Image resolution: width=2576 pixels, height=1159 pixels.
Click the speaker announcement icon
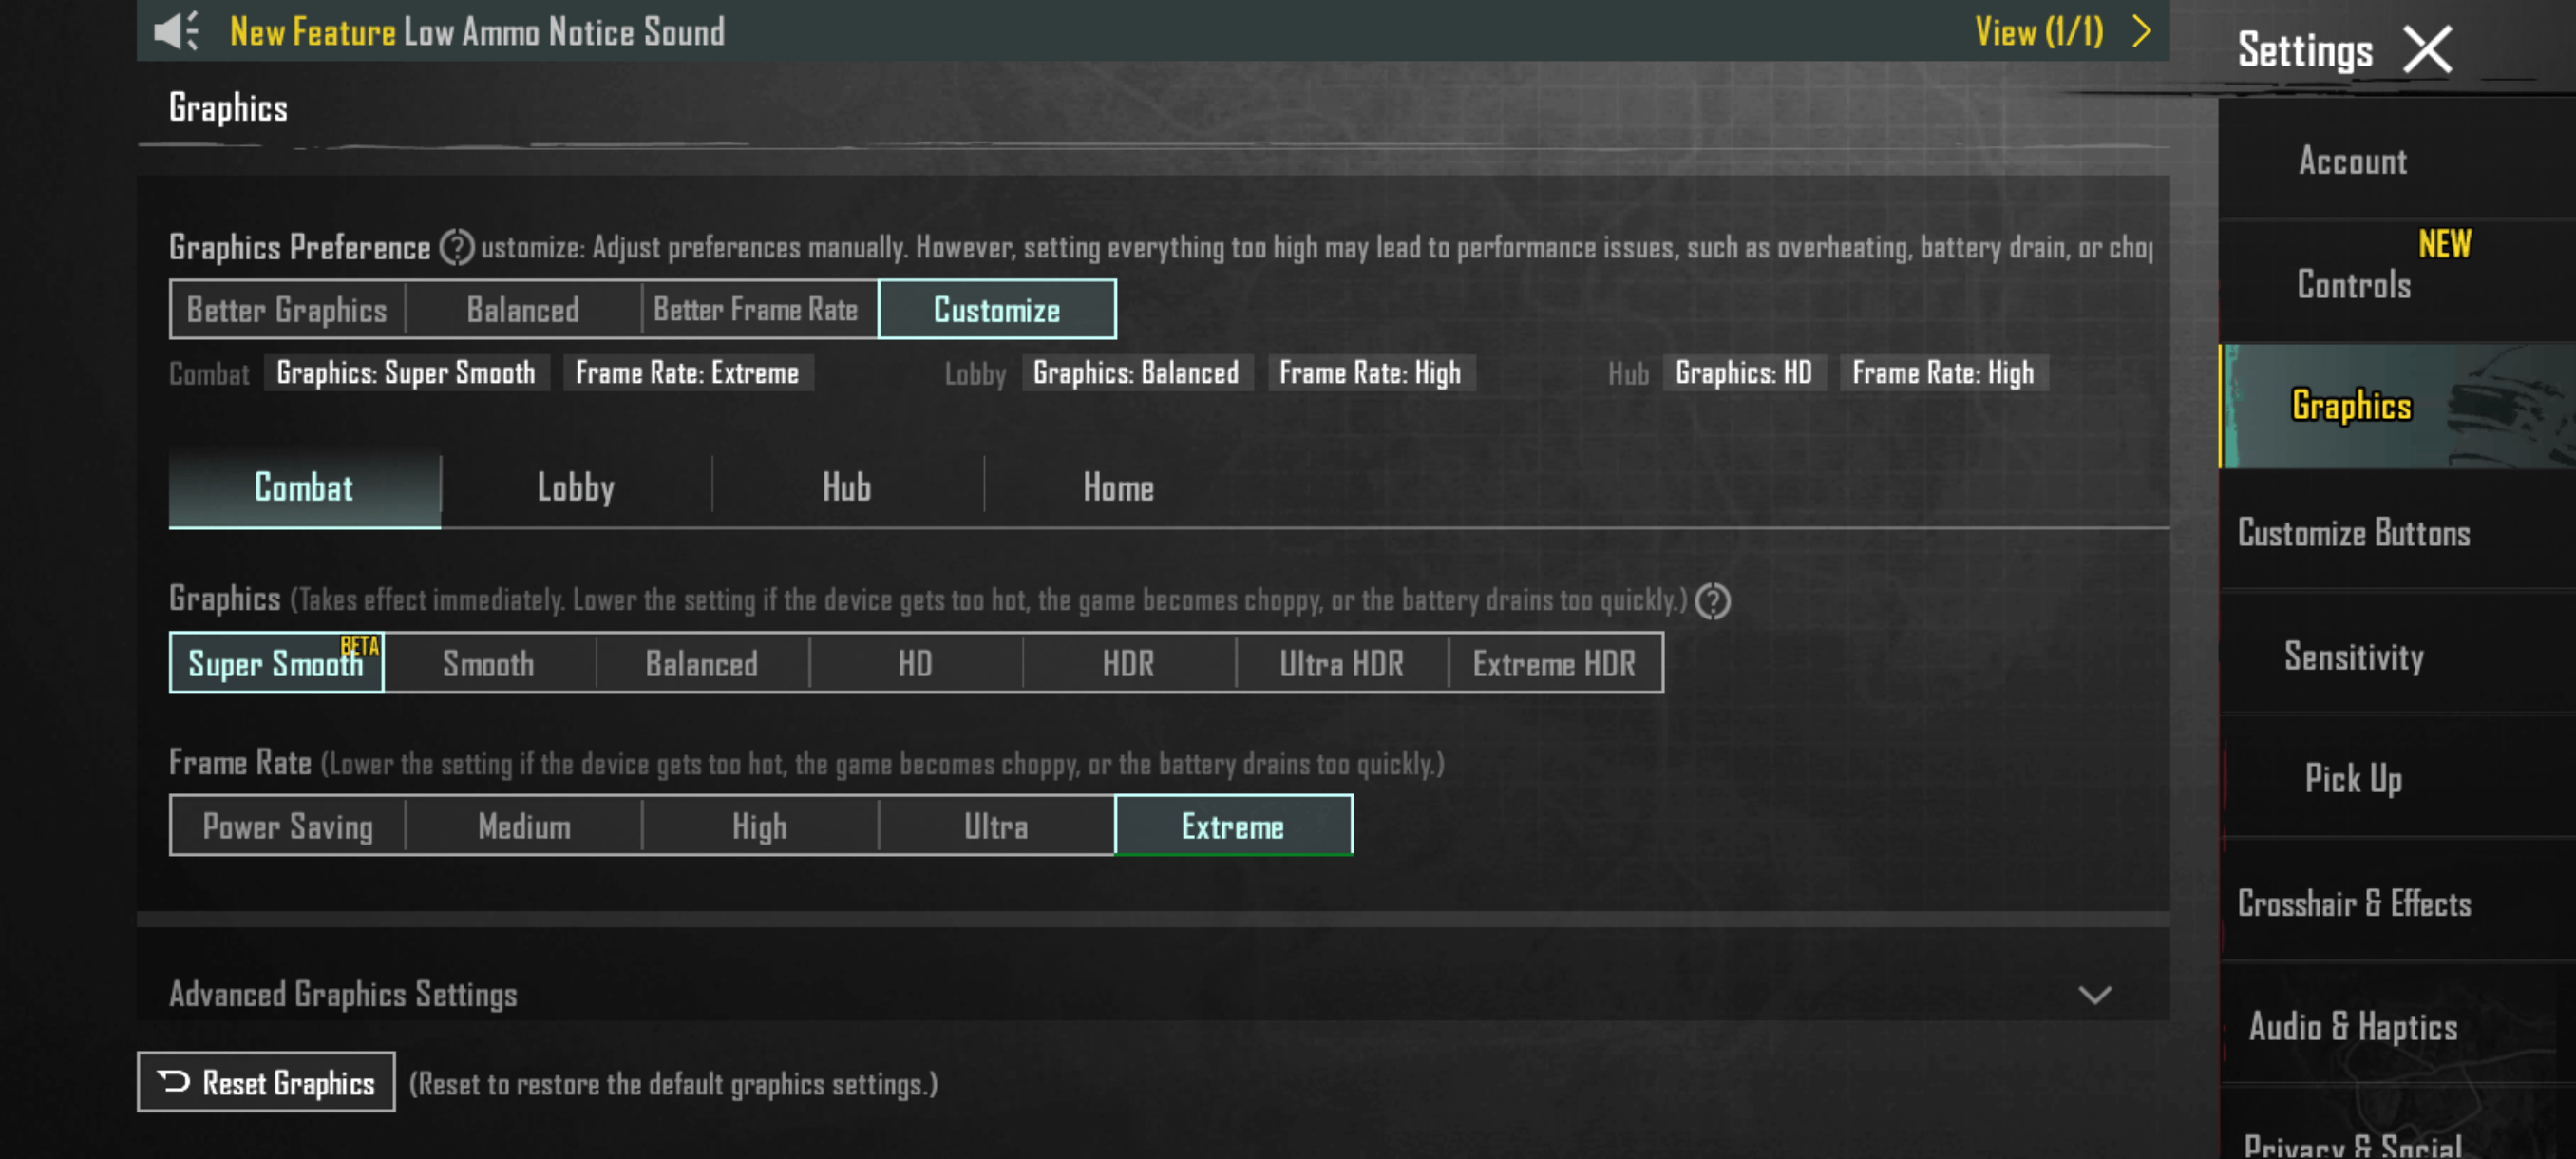click(x=177, y=31)
